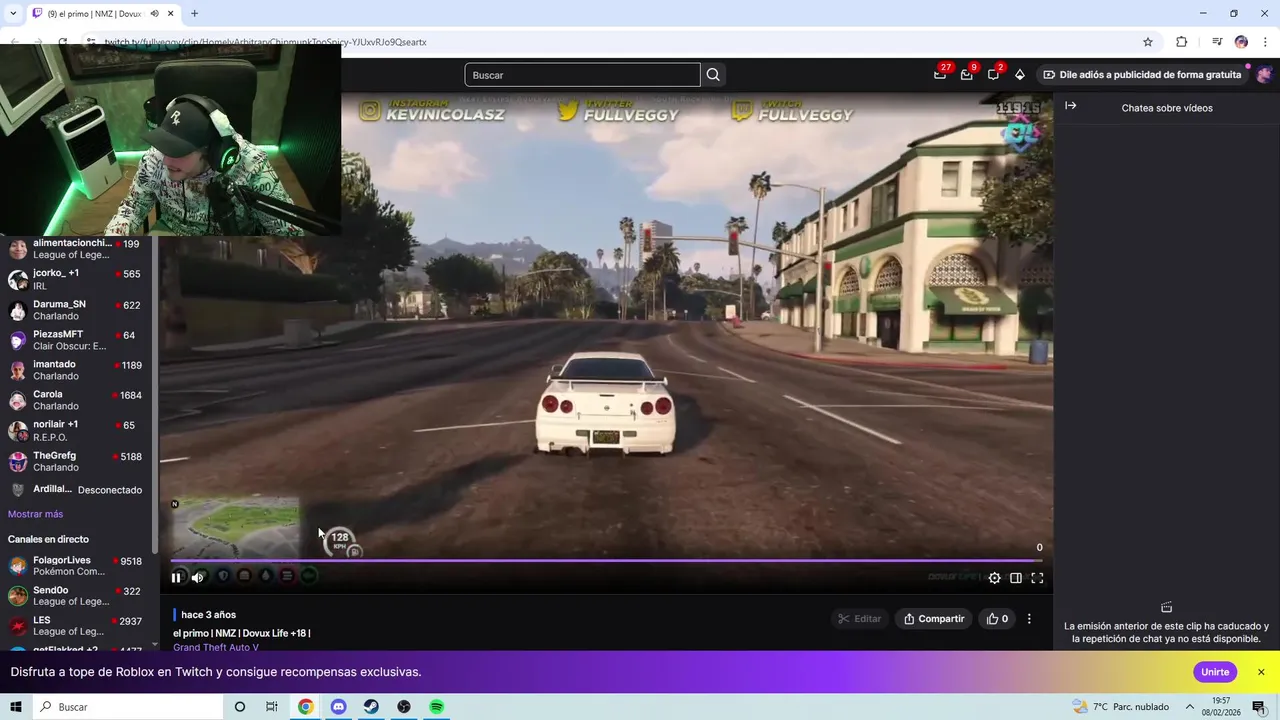Seek along the purple clip progress bar
Image resolution: width=1280 pixels, height=720 pixels.
pos(606,561)
